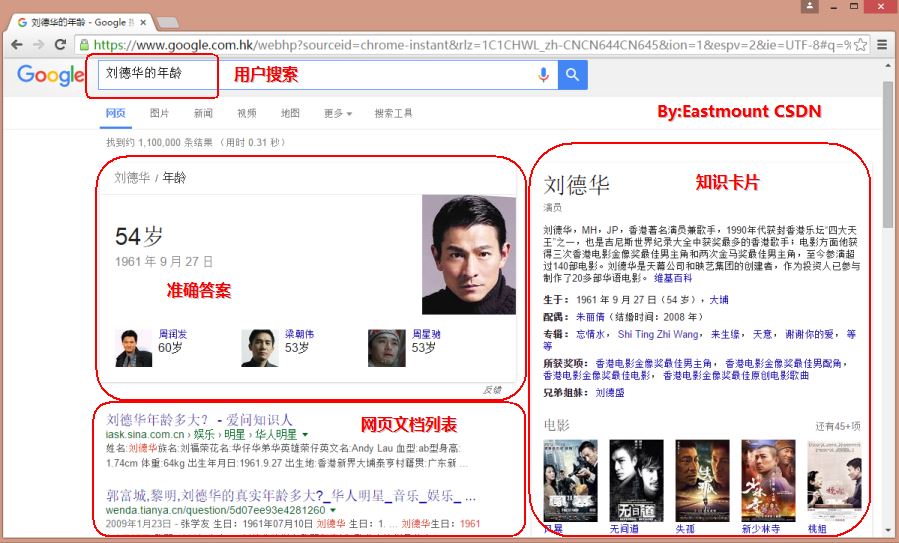Screen dimensions: 899x543
Task: Click the result count text 找到约 1,100,000 条结果
Action: click(x=159, y=142)
